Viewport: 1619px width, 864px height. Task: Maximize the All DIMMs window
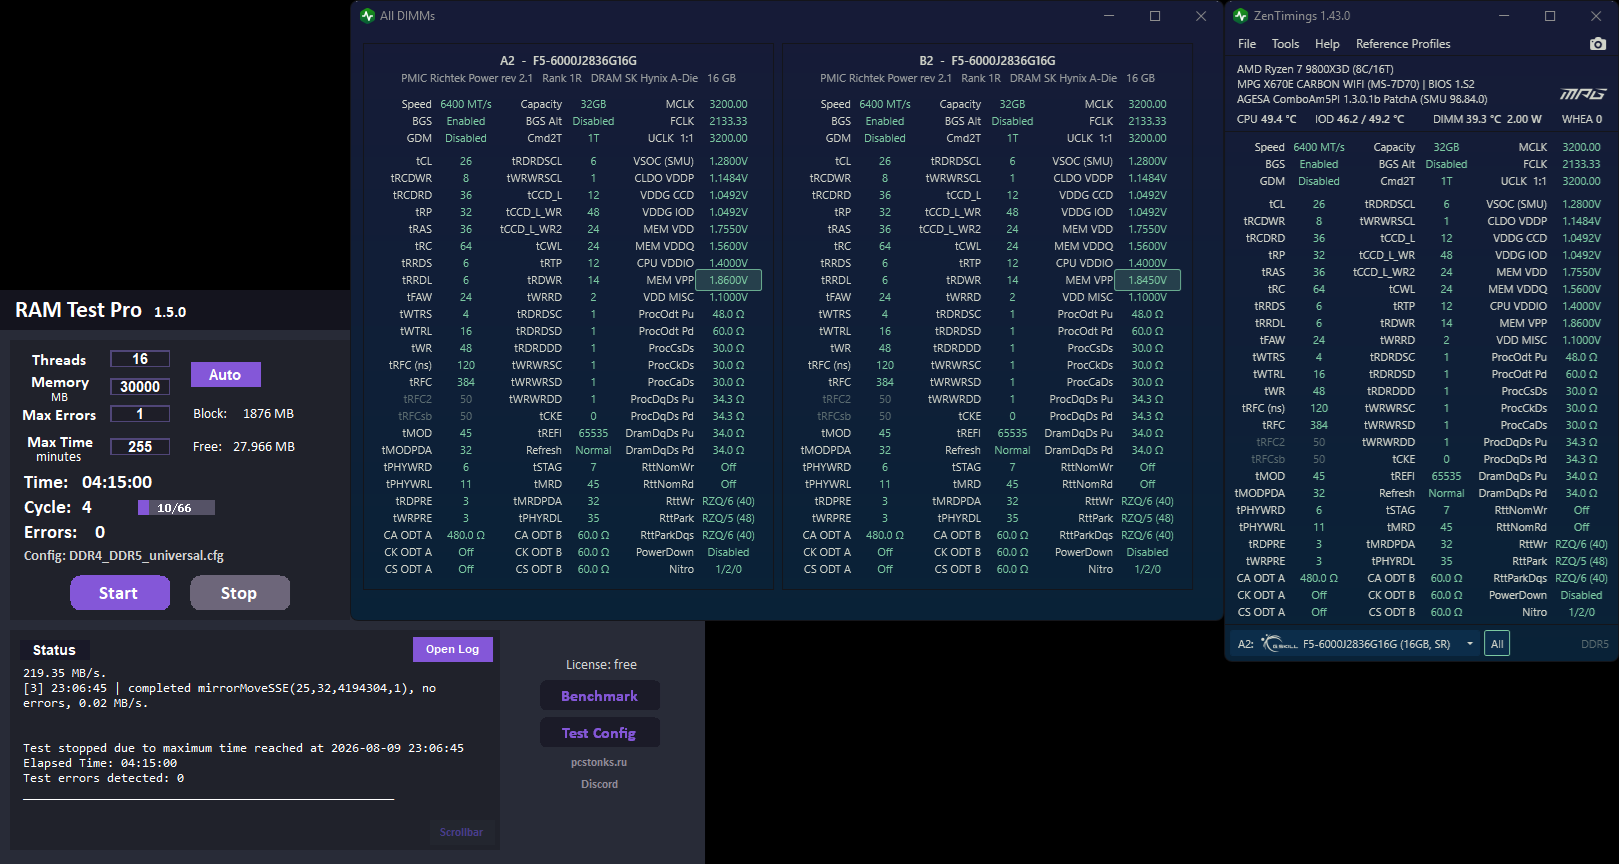coord(1155,16)
